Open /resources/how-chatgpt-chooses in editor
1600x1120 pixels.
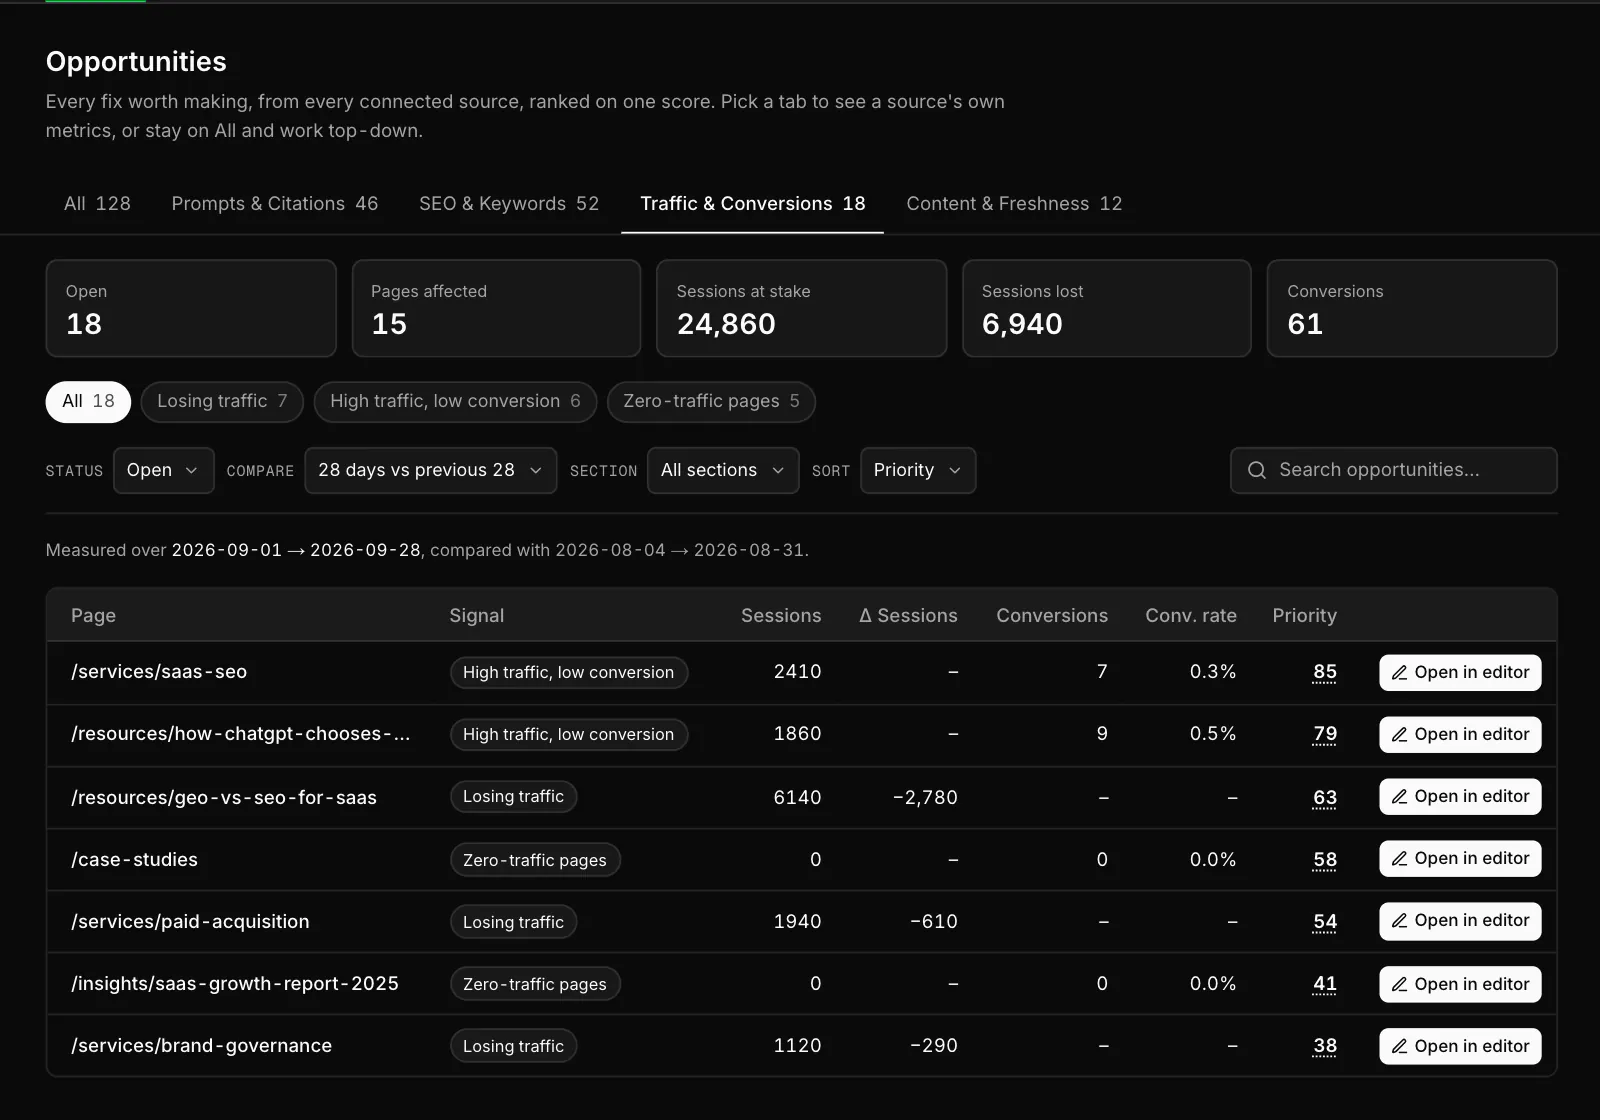tap(1460, 735)
